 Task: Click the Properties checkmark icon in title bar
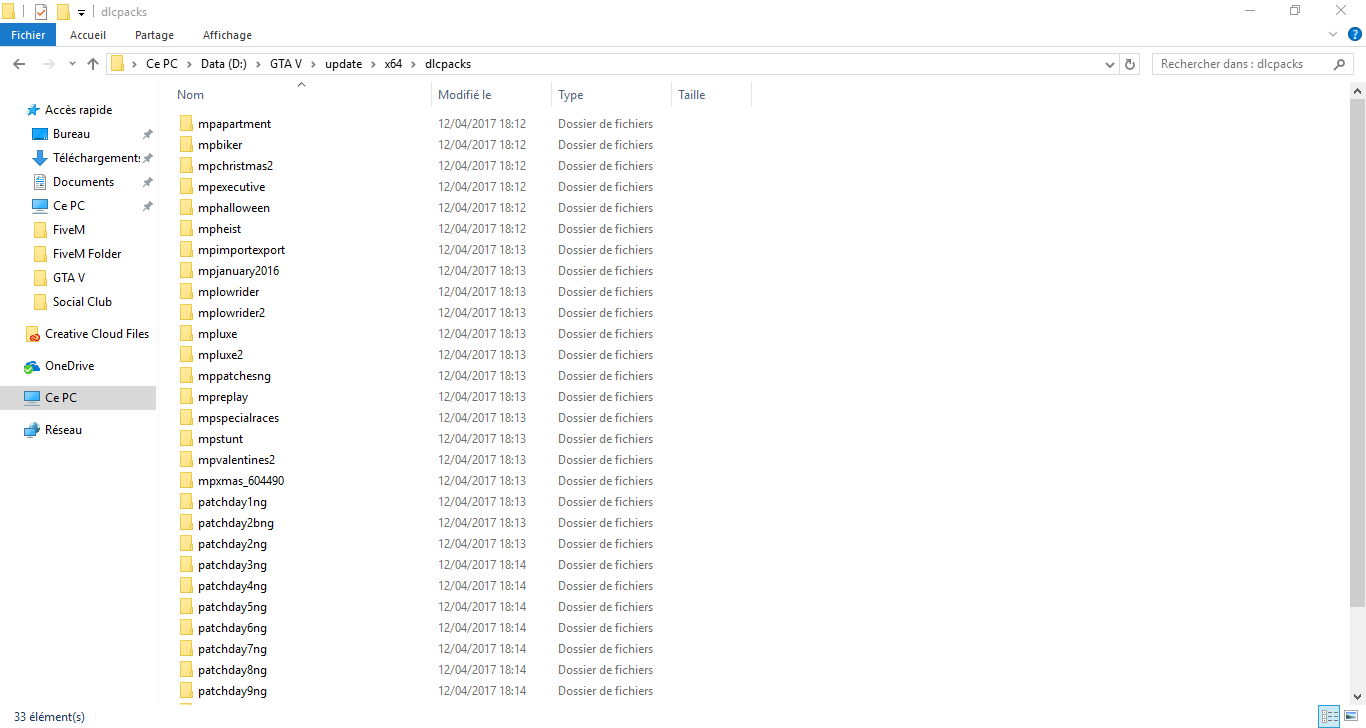(x=41, y=12)
